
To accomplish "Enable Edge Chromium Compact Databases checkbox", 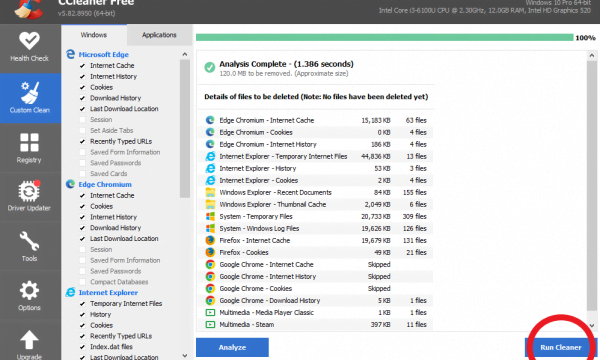I will (82, 282).
